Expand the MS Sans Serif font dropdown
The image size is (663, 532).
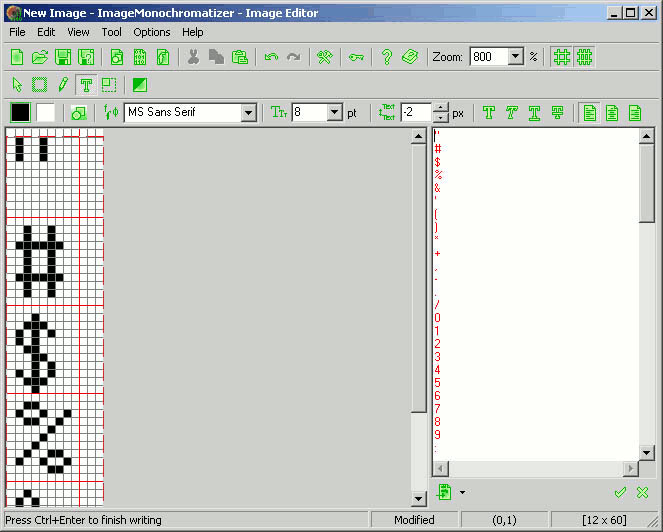pyautogui.click(x=248, y=113)
